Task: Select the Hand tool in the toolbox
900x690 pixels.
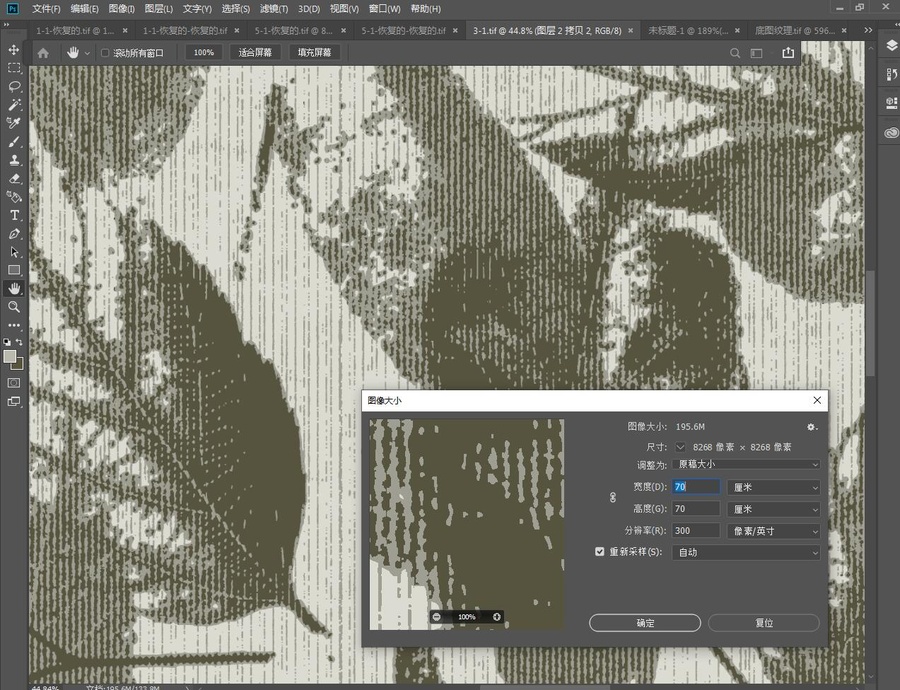Action: 14,289
